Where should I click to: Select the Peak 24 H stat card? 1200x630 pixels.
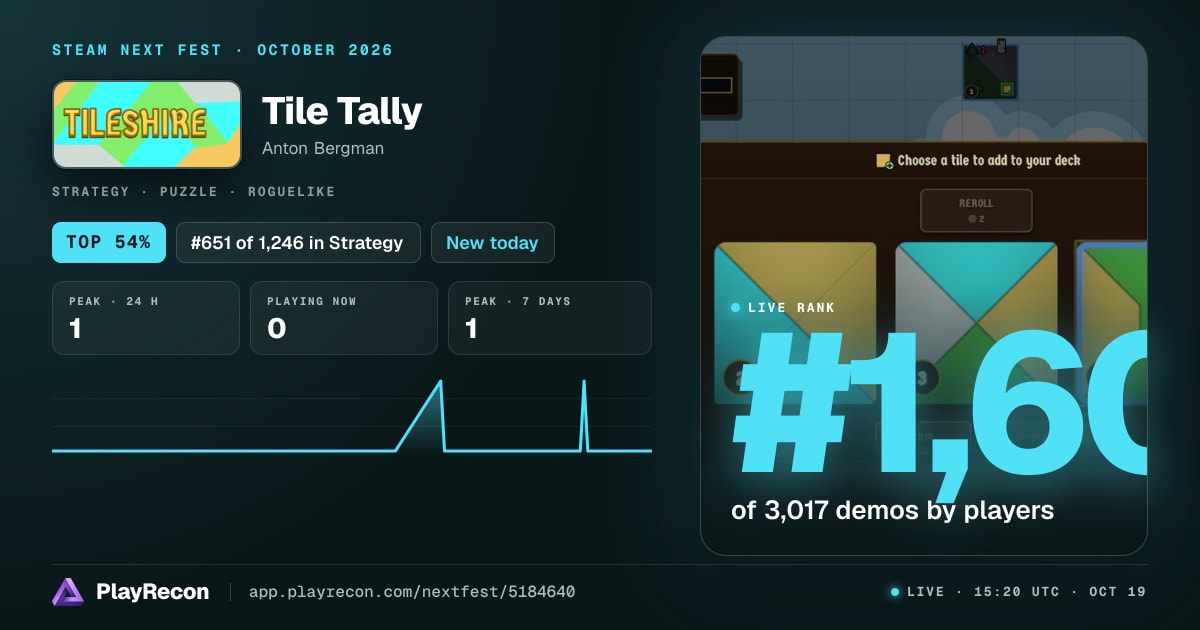click(146, 318)
